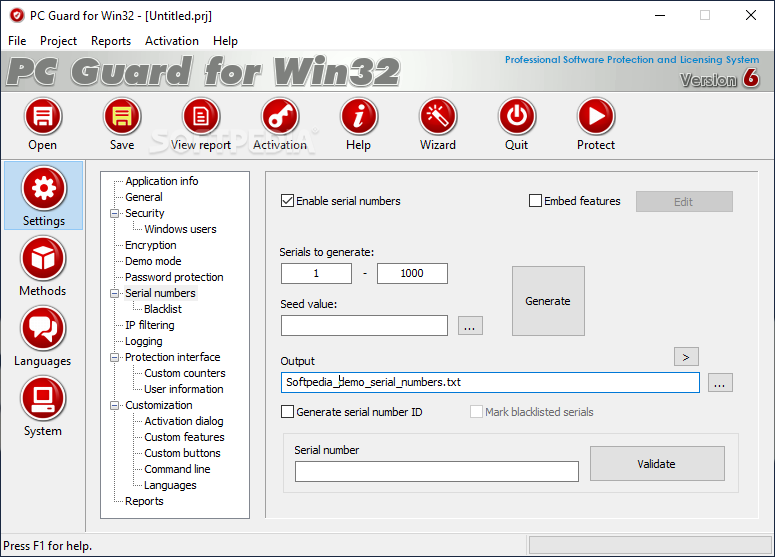775x557 pixels.
Task: Select Activation dialog tree item
Action: click(x=184, y=421)
